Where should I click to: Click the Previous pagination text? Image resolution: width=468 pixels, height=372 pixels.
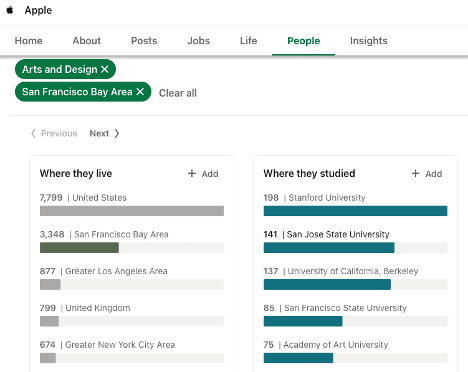tap(59, 133)
